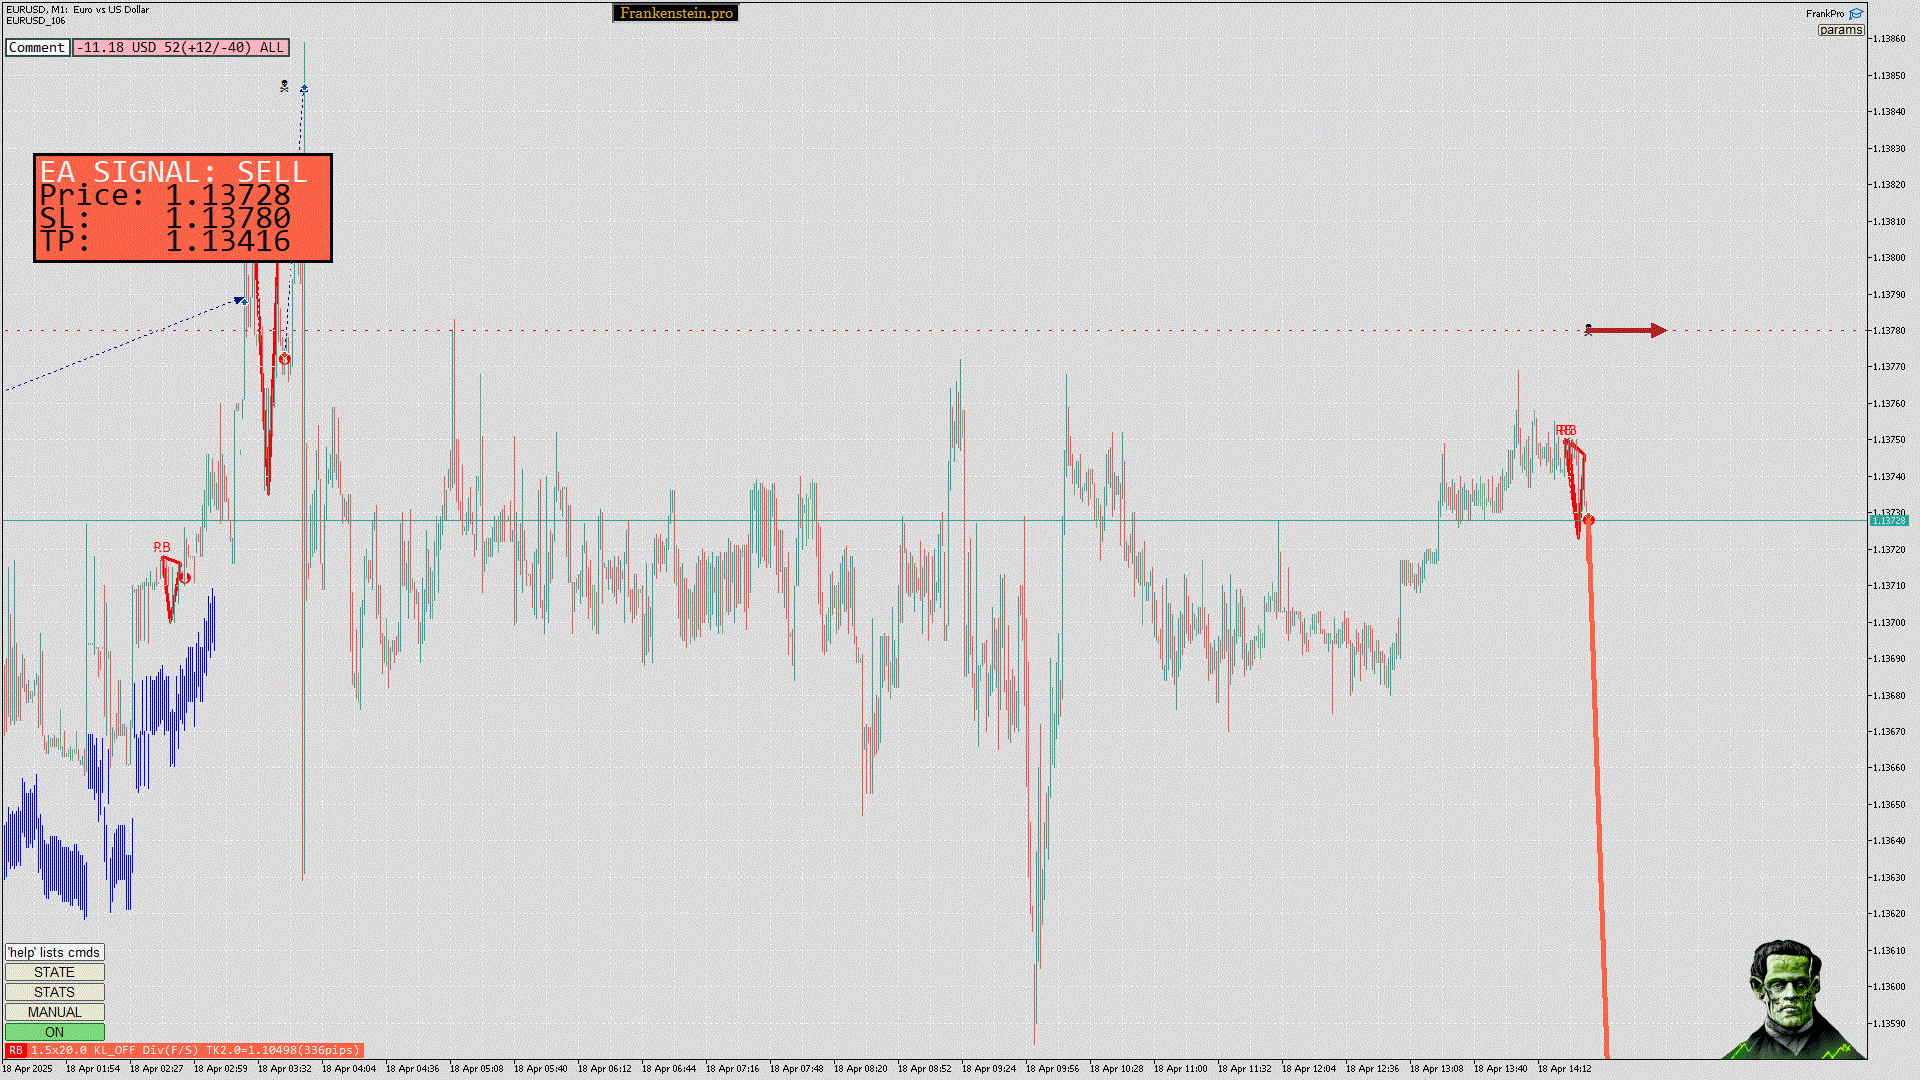This screenshot has width=1920, height=1080.
Task: Open the params panel
Action: coord(1840,30)
